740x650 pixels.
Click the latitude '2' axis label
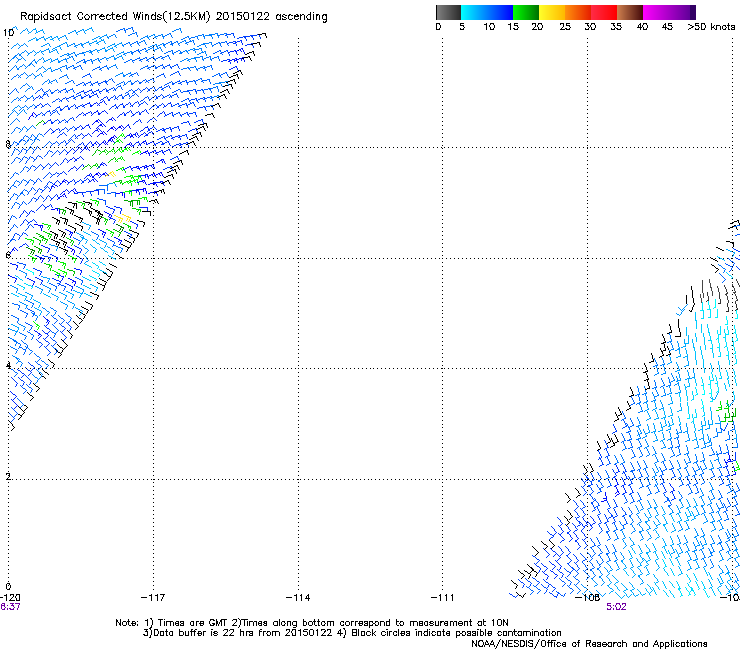click(x=8, y=477)
